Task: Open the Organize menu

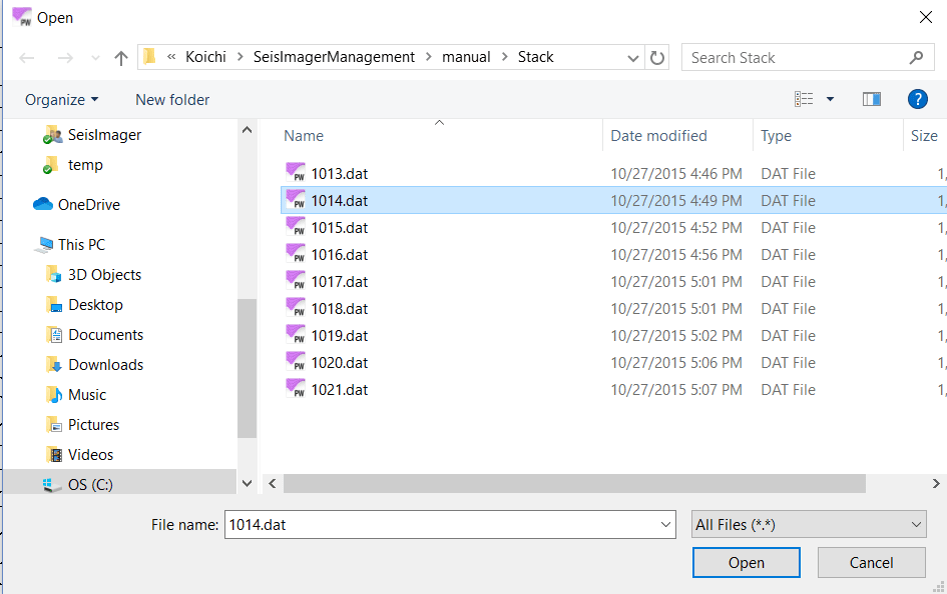Action: (62, 99)
